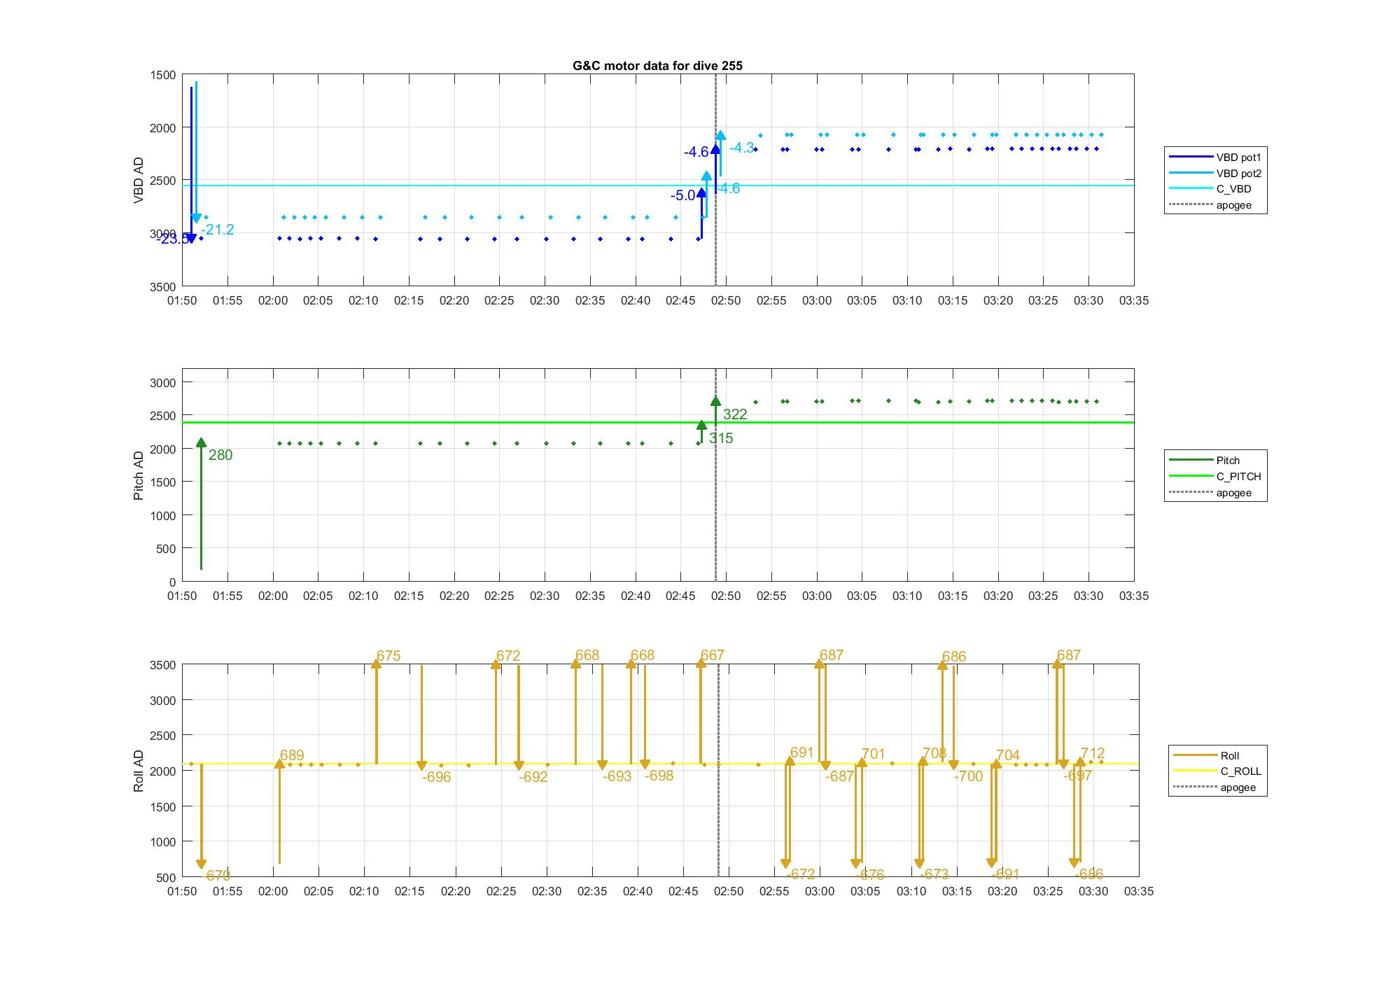Click the "-693" roll data label

pyautogui.click(x=617, y=776)
